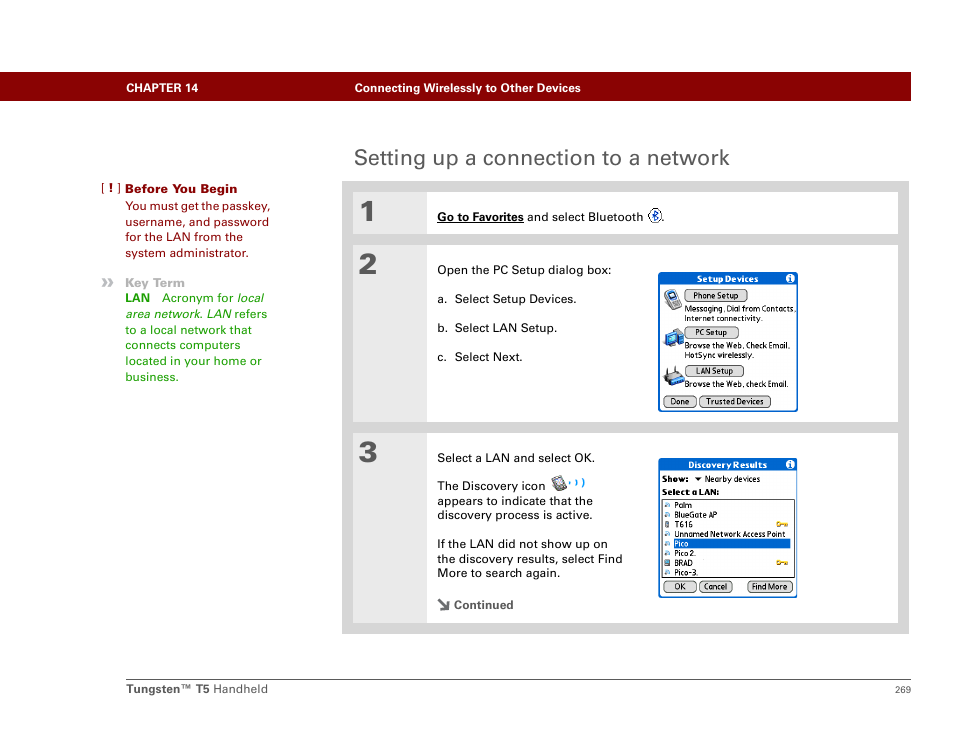Select the PC Setup button
954x738 pixels.
coord(711,332)
